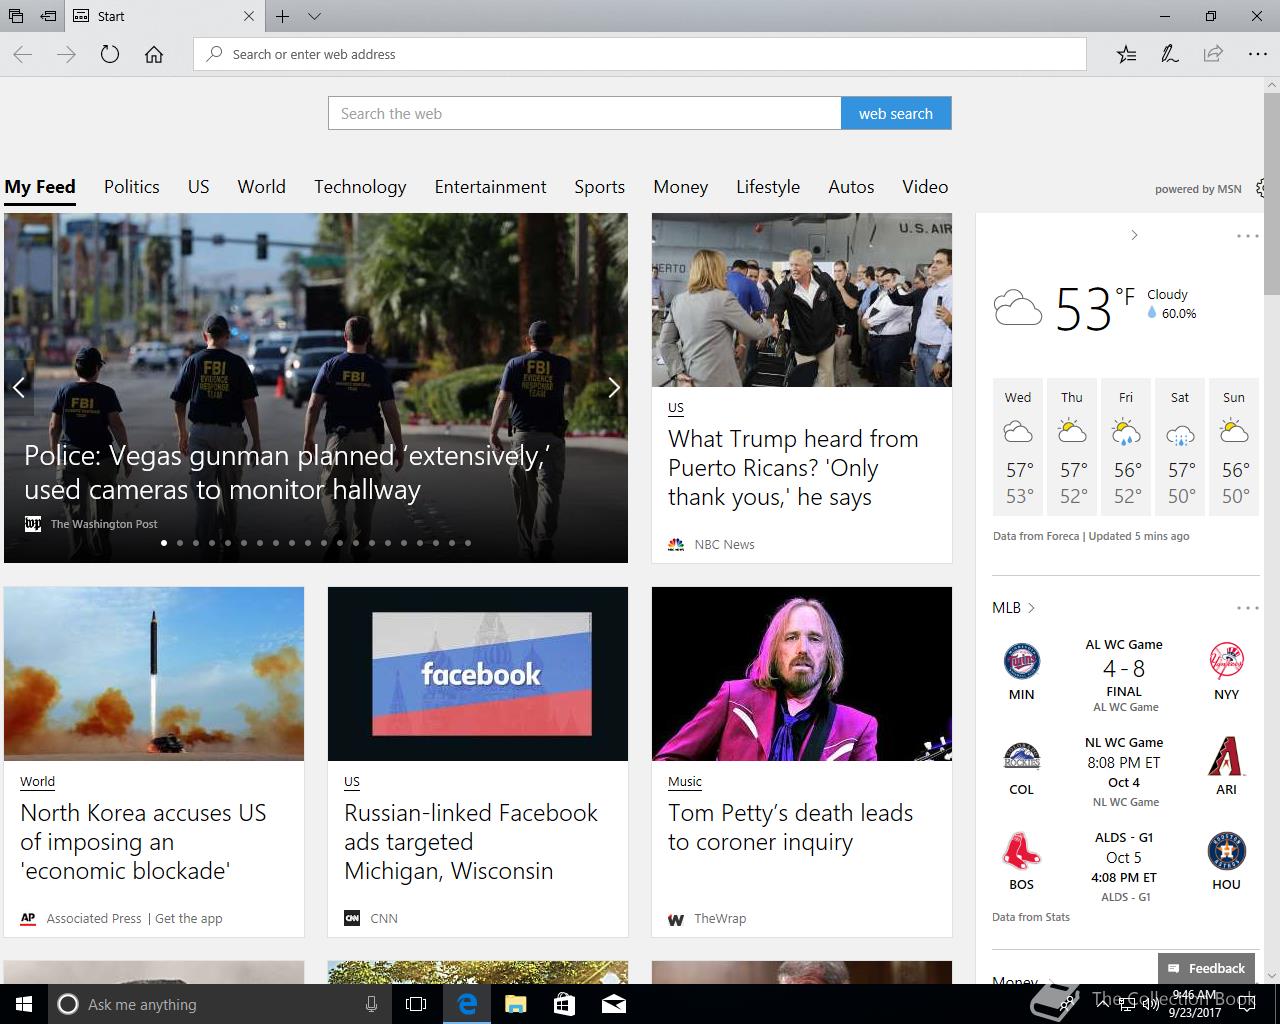Click the Share icon in toolbar
The width and height of the screenshot is (1280, 1024).
point(1213,54)
